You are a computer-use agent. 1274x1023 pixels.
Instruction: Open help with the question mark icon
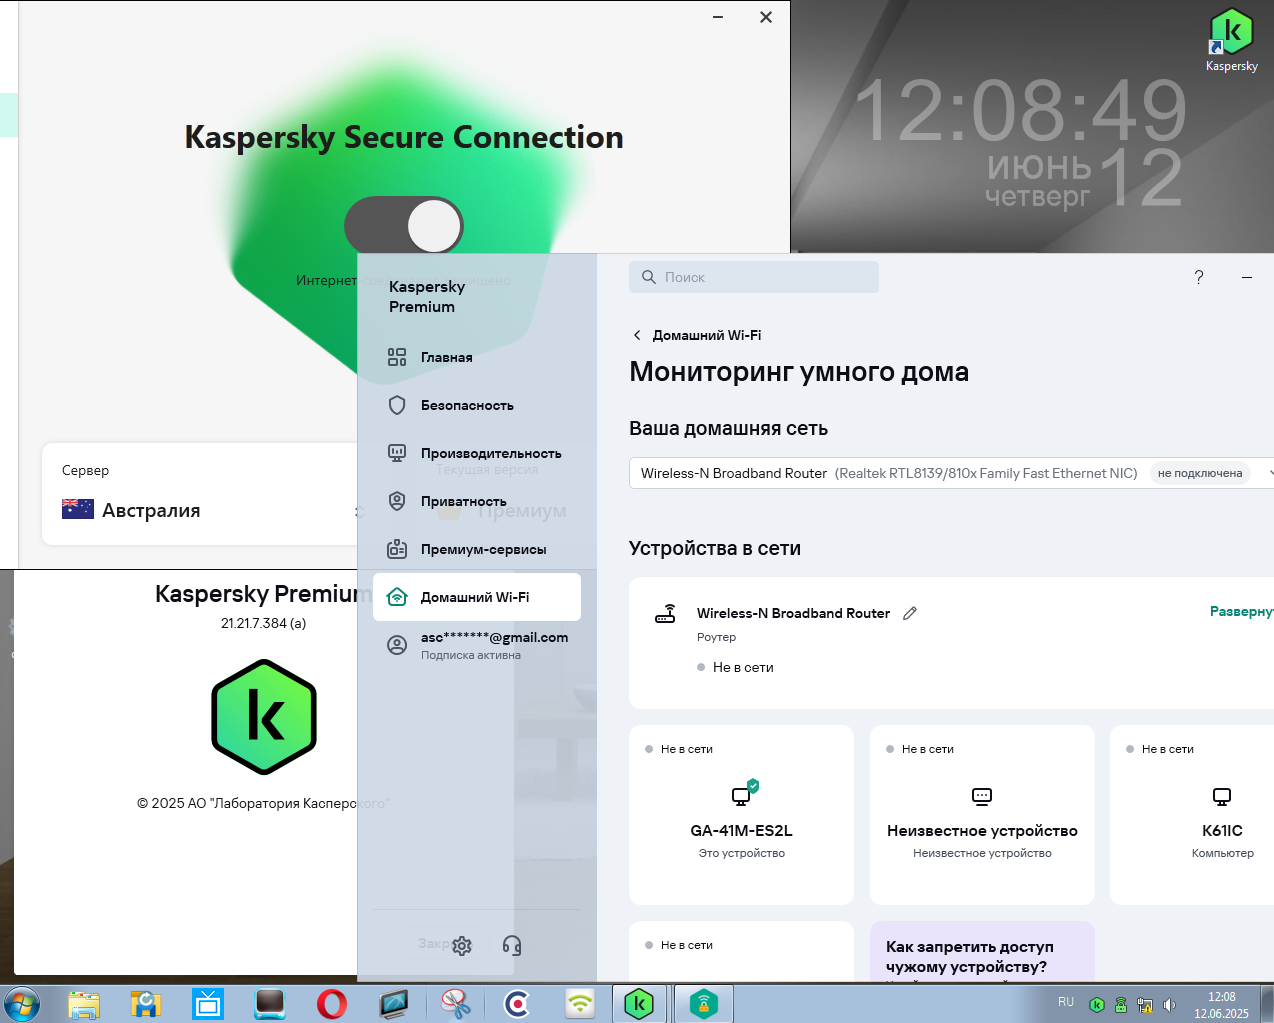tap(1199, 277)
